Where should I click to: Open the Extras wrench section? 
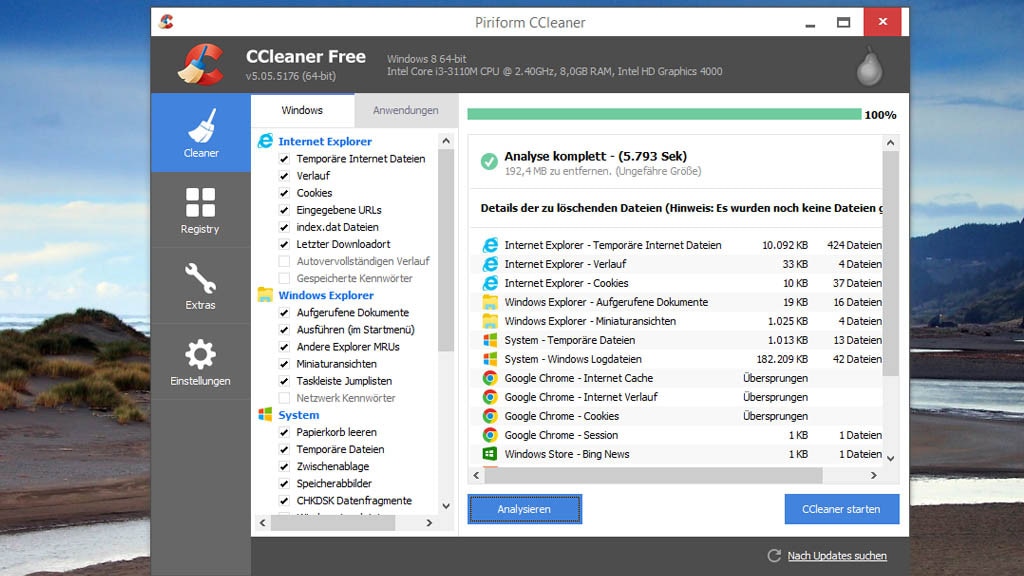pyautogui.click(x=200, y=286)
